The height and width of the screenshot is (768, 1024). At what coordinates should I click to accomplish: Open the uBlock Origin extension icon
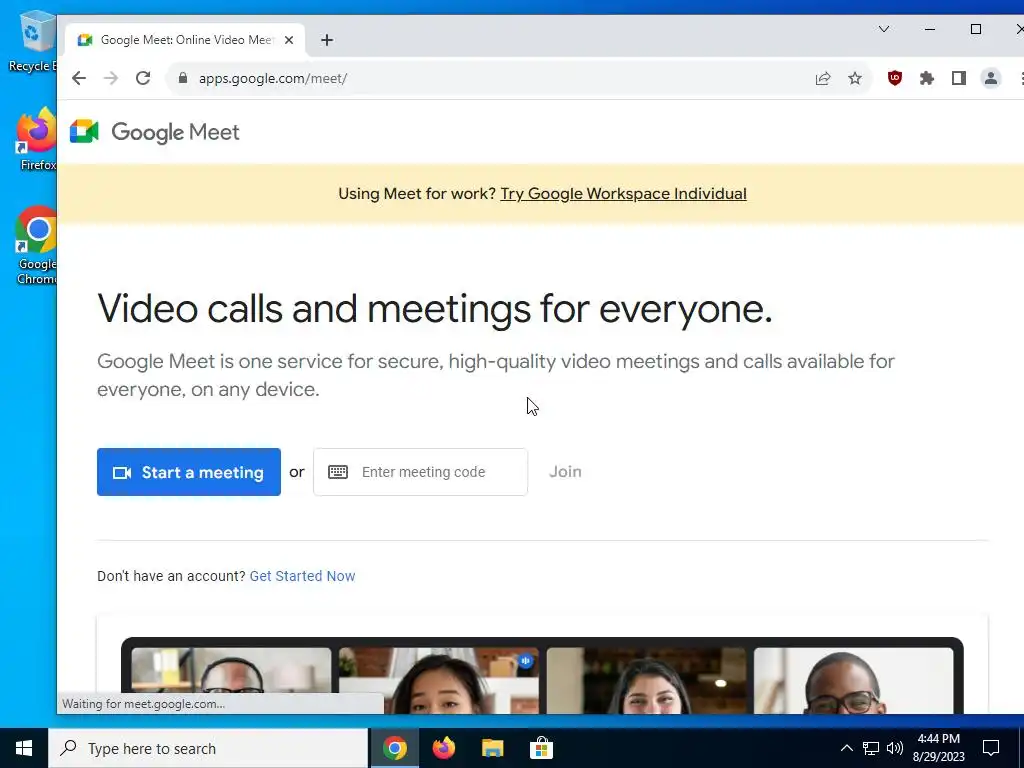tap(895, 78)
